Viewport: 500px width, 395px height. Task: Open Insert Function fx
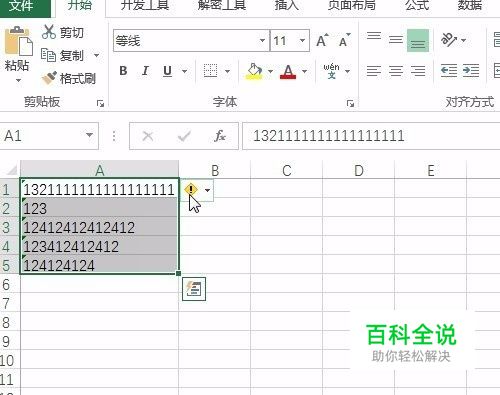220,136
